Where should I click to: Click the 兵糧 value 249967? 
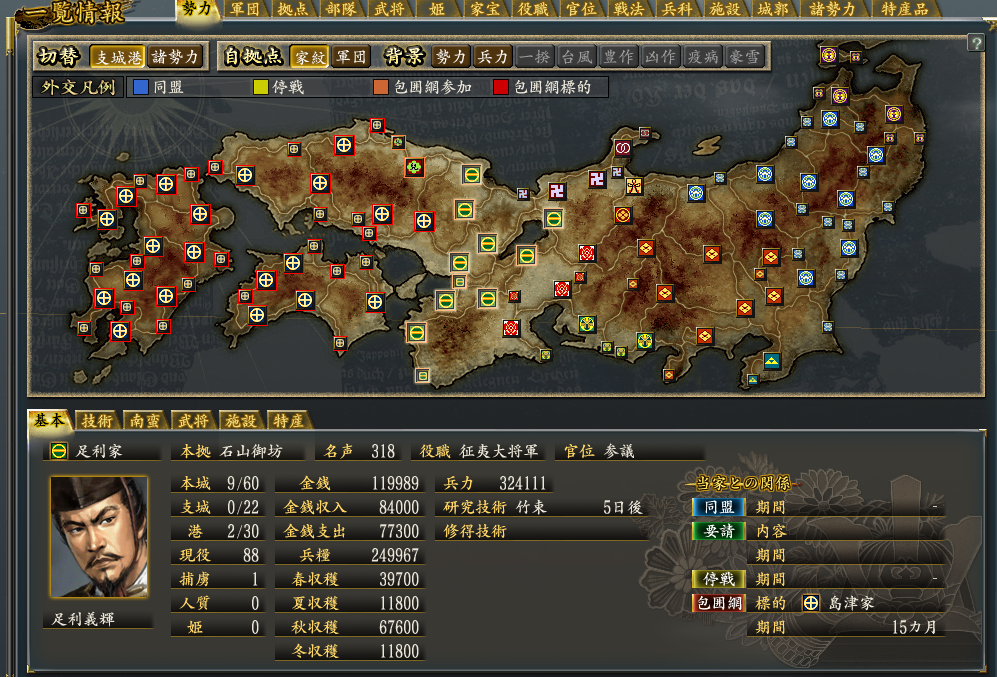click(x=395, y=555)
